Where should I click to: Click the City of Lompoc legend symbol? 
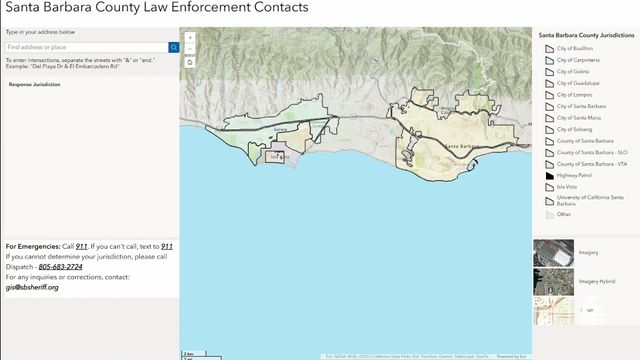pyautogui.click(x=549, y=95)
